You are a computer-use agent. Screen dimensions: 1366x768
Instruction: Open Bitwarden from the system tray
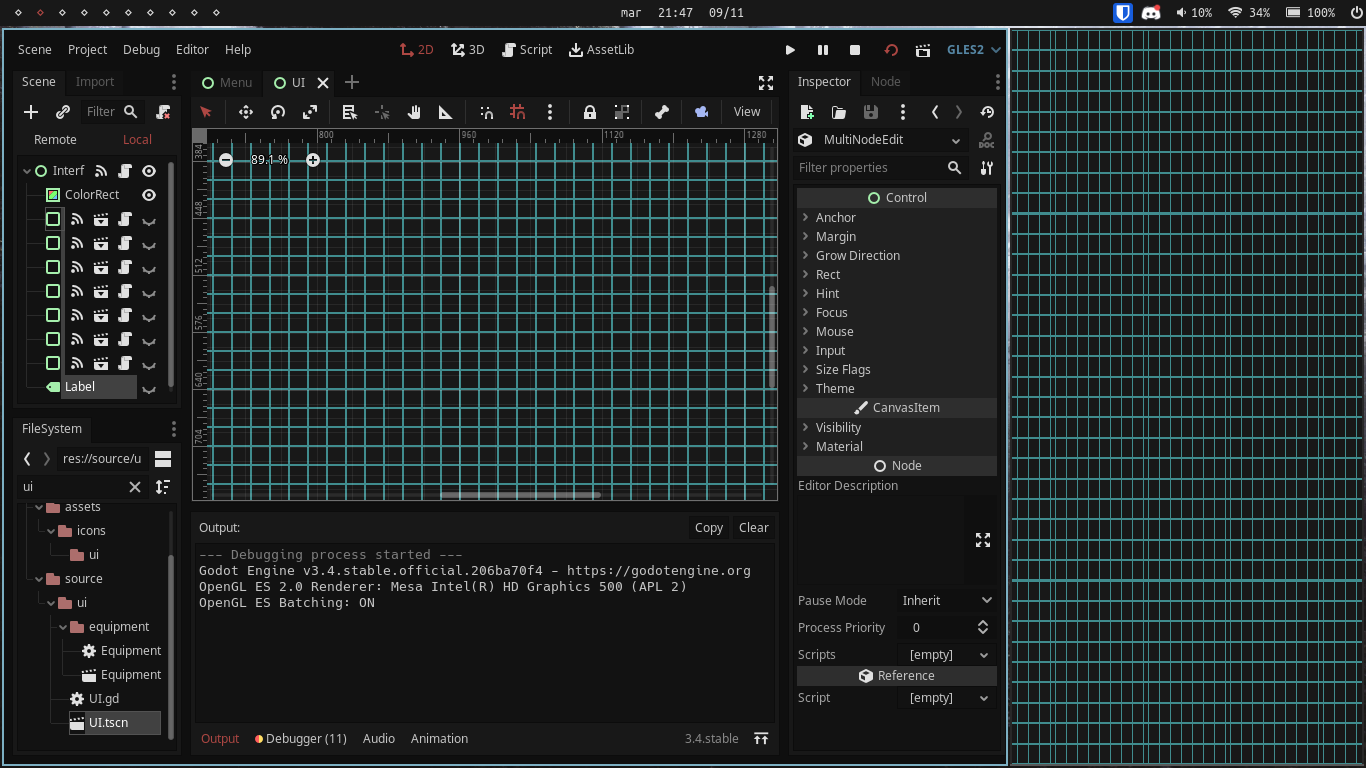(1123, 13)
